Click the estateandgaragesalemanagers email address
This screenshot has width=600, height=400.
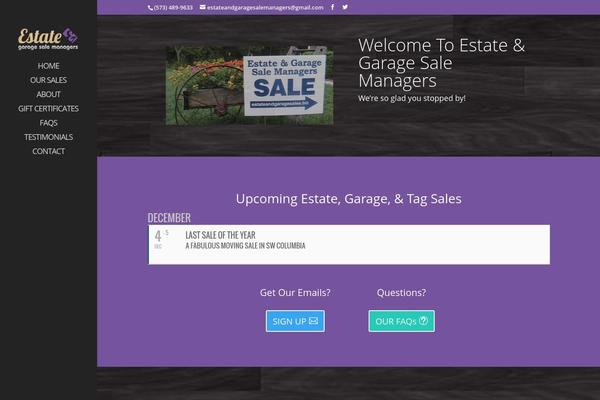(262, 7)
